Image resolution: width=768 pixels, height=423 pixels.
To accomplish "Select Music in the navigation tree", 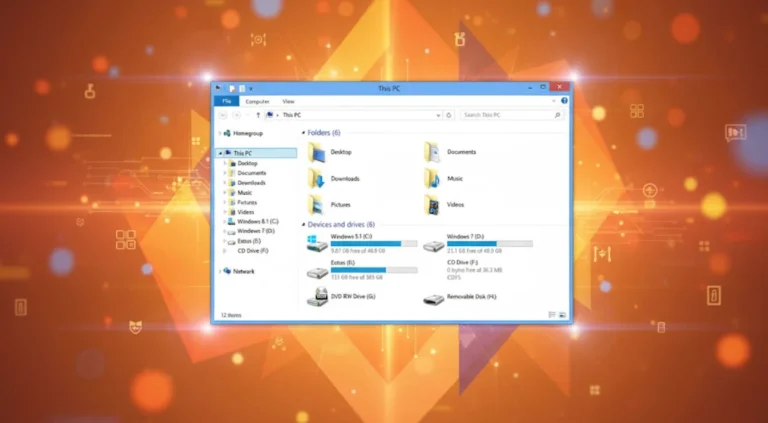I will [x=244, y=192].
